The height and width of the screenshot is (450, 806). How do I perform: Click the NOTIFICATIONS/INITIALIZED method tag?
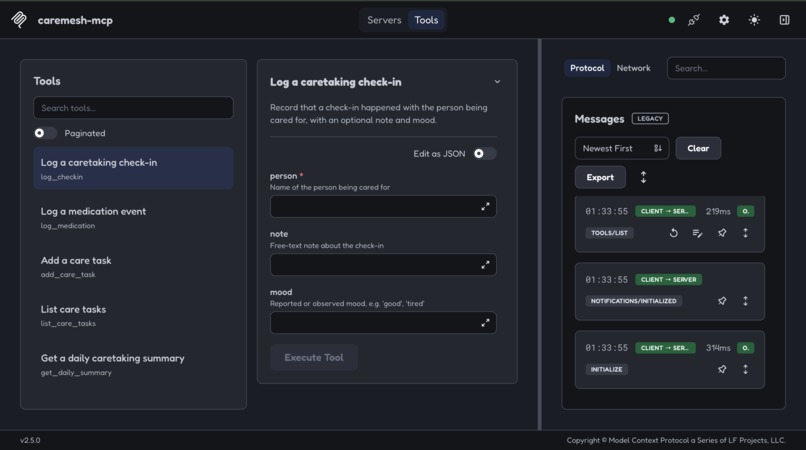(x=633, y=301)
